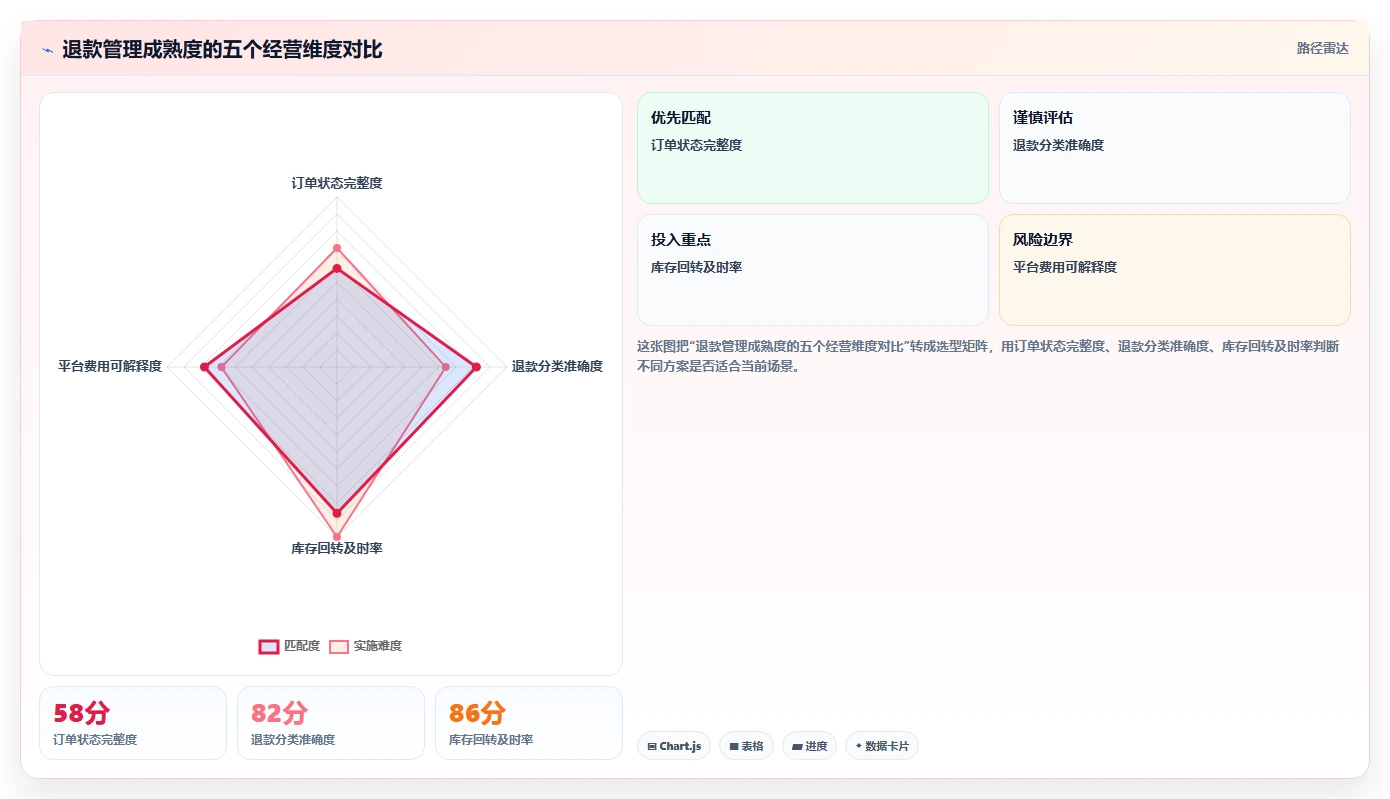Click the lightning icon beside the title
The image size is (1390, 799).
click(47, 50)
